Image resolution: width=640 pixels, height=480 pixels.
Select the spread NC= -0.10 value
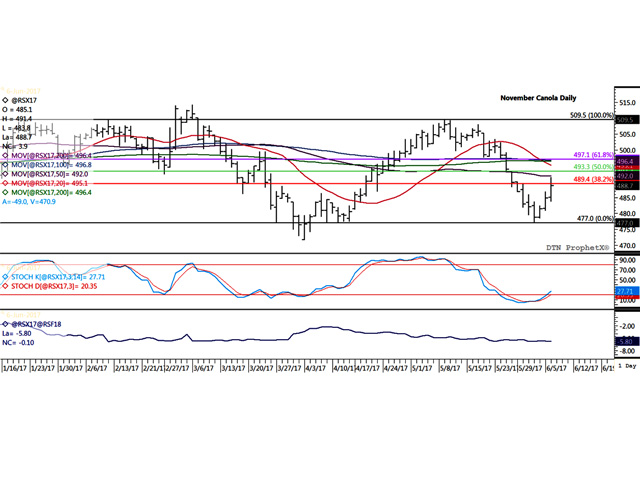18,342
